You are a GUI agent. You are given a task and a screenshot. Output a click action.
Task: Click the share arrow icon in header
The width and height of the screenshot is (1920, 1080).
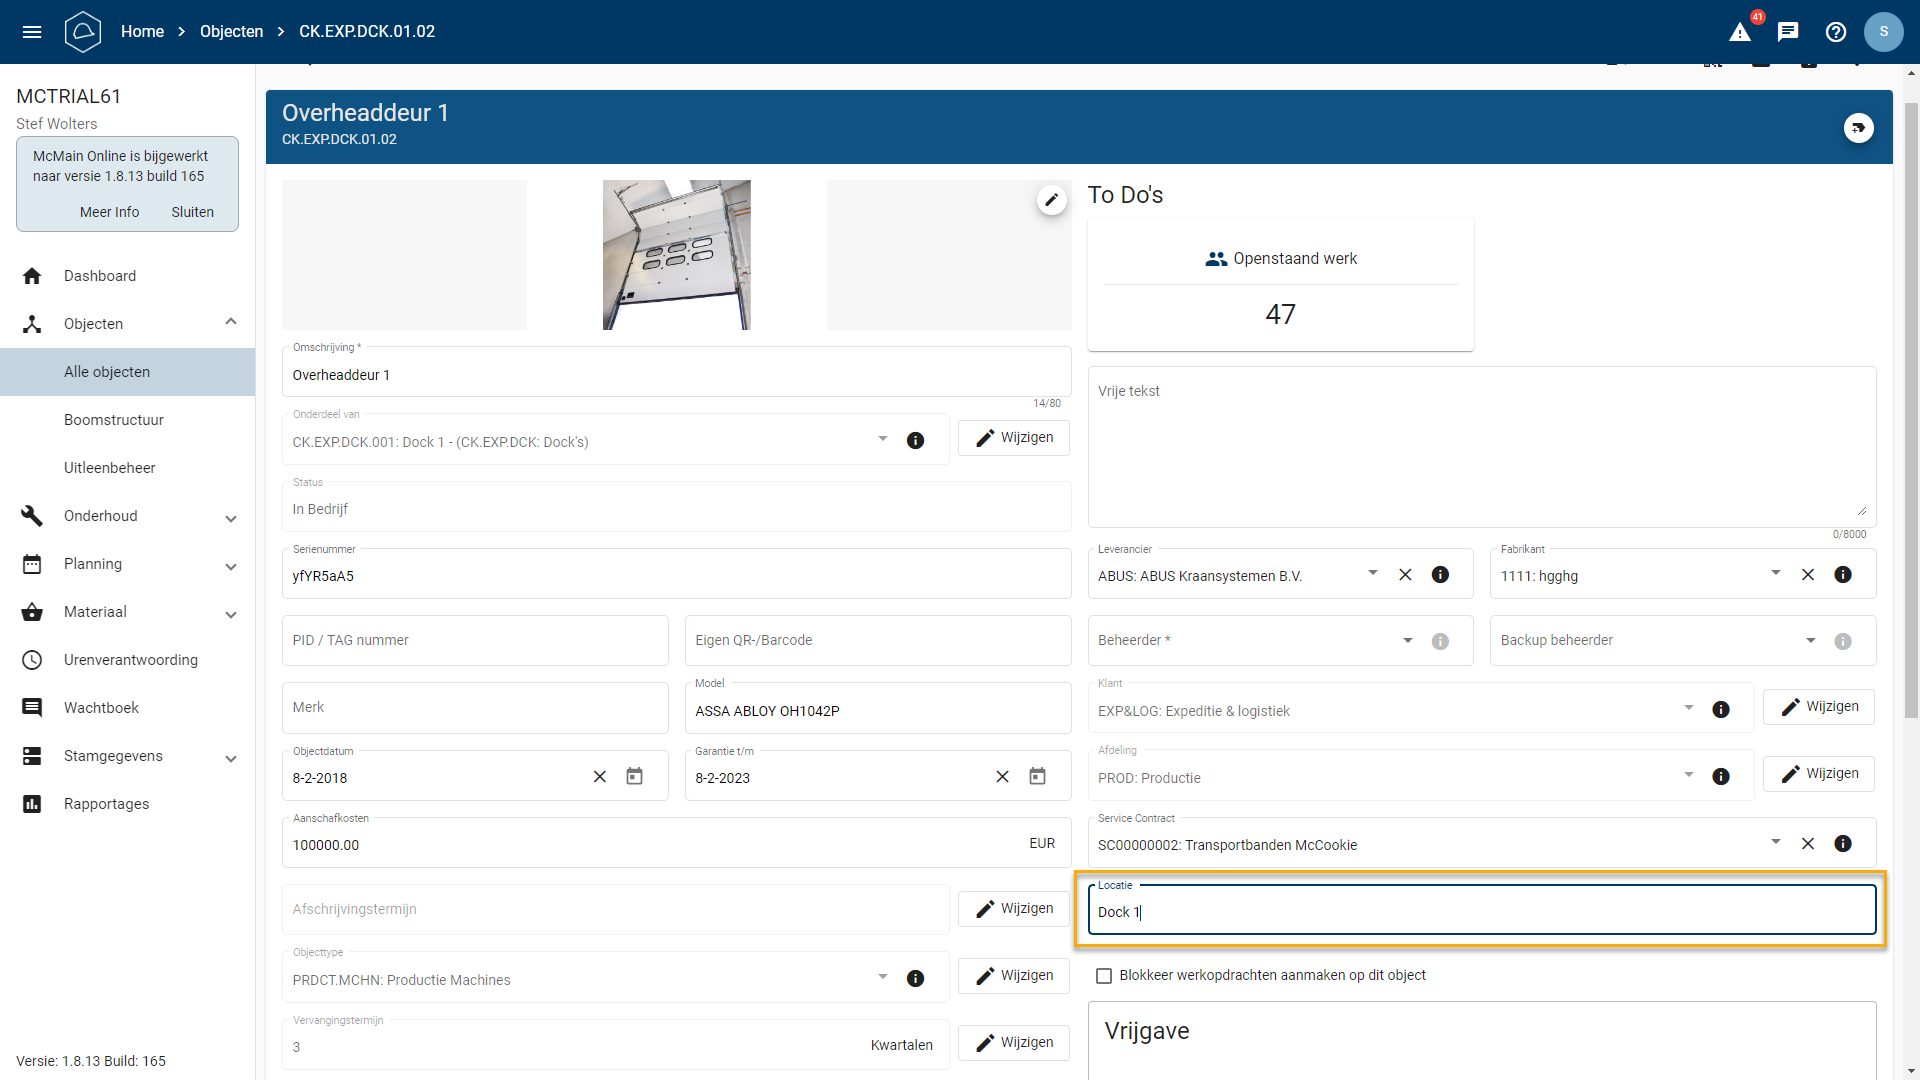click(x=1858, y=128)
